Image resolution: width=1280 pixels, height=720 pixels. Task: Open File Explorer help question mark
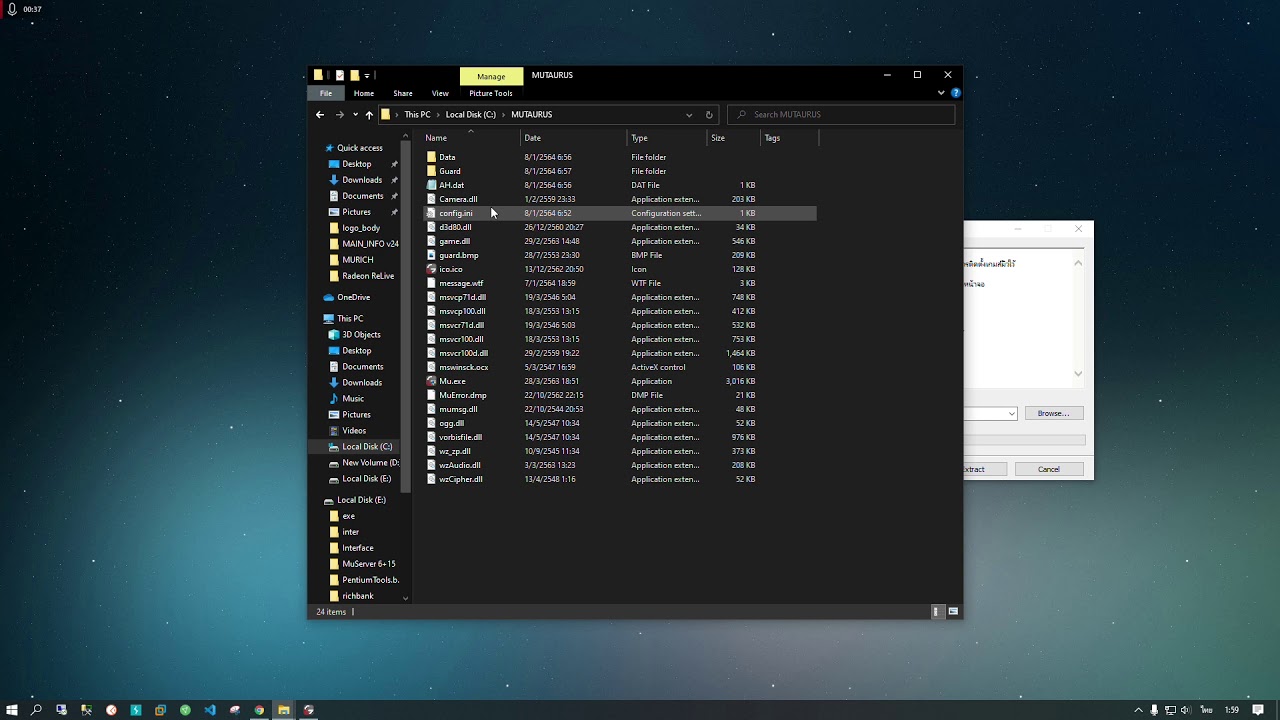(x=956, y=93)
